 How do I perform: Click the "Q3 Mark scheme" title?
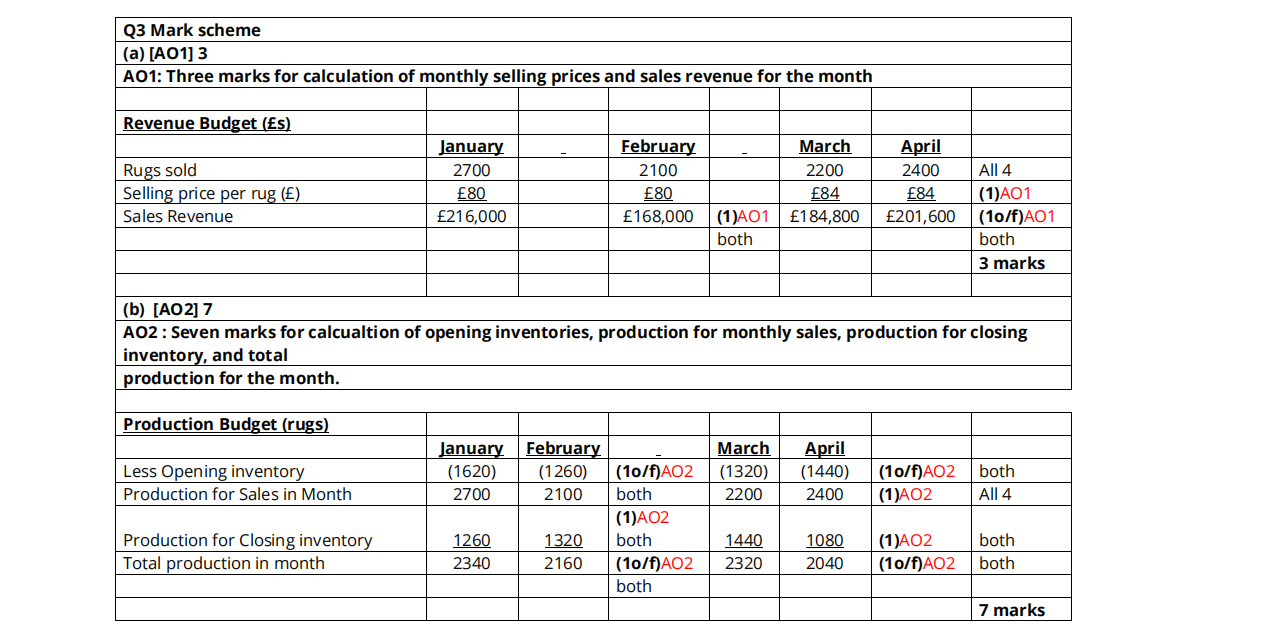point(192,30)
